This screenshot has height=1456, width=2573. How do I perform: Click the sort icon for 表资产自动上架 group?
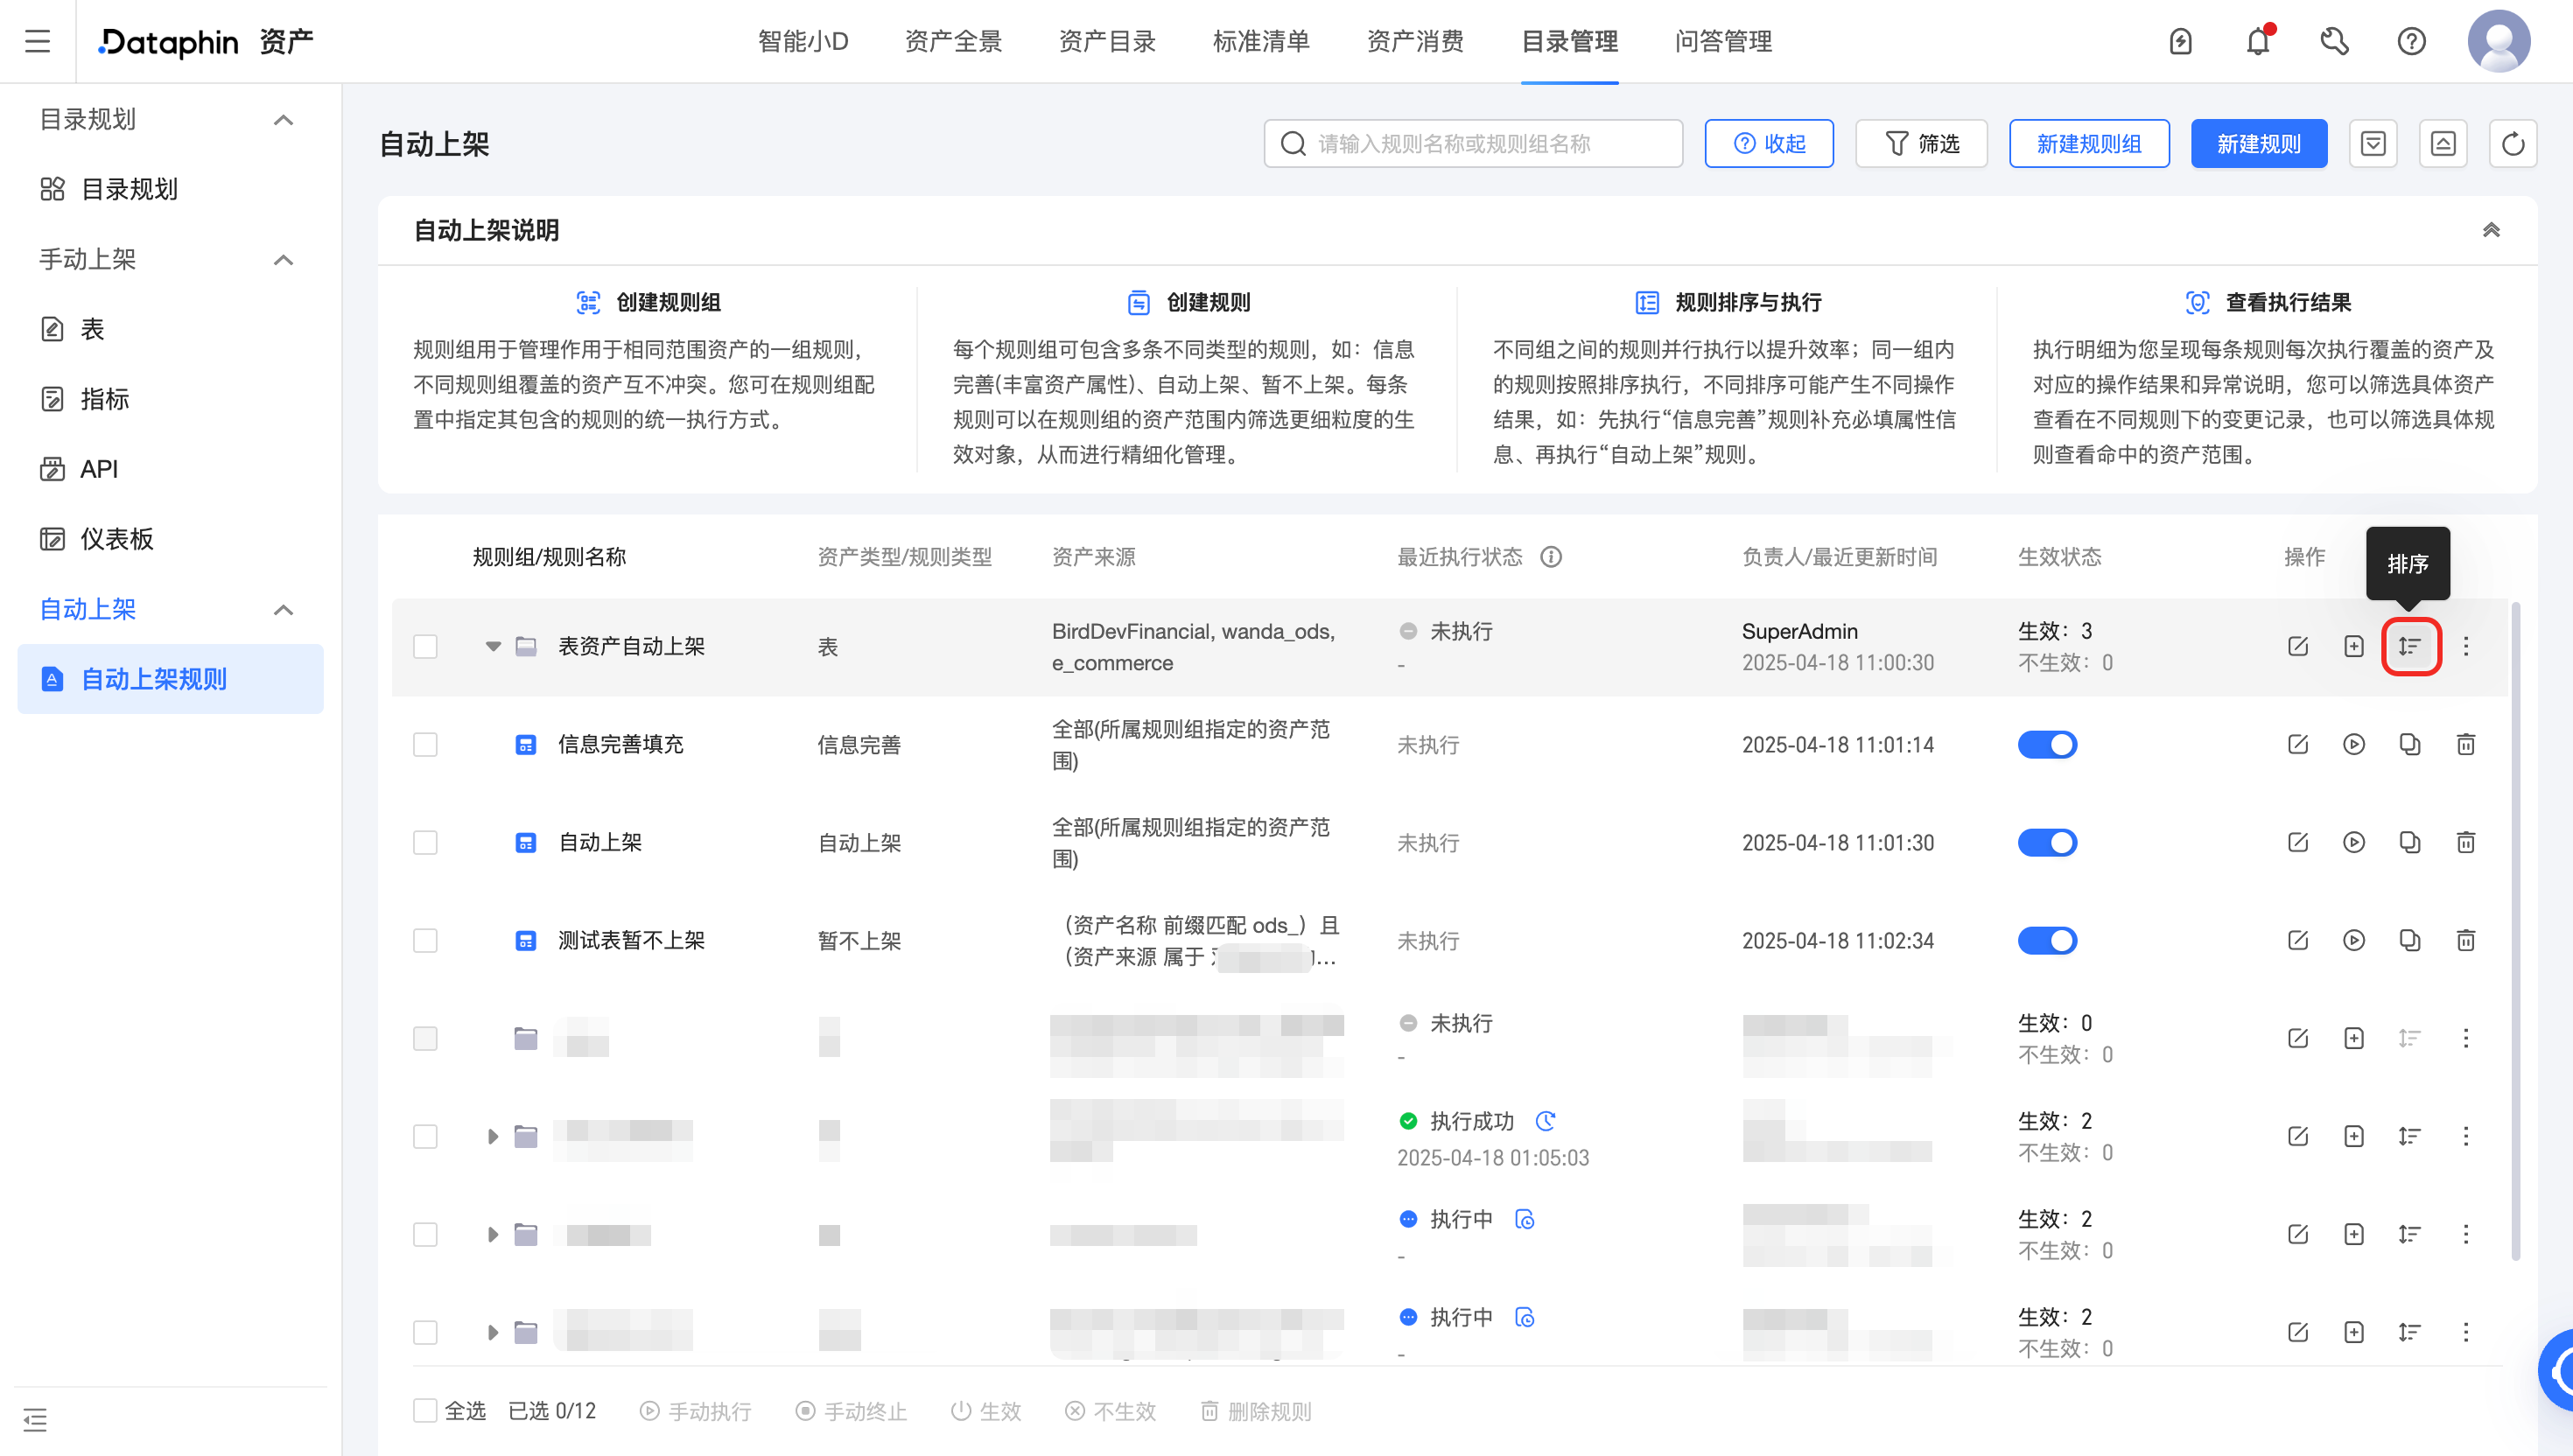(2410, 646)
